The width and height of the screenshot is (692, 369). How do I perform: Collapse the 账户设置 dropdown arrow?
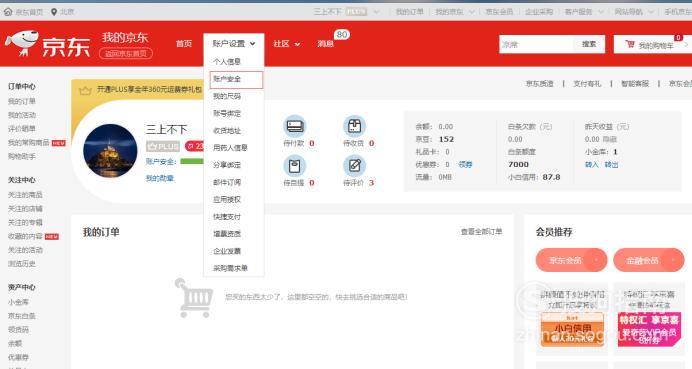coord(252,44)
